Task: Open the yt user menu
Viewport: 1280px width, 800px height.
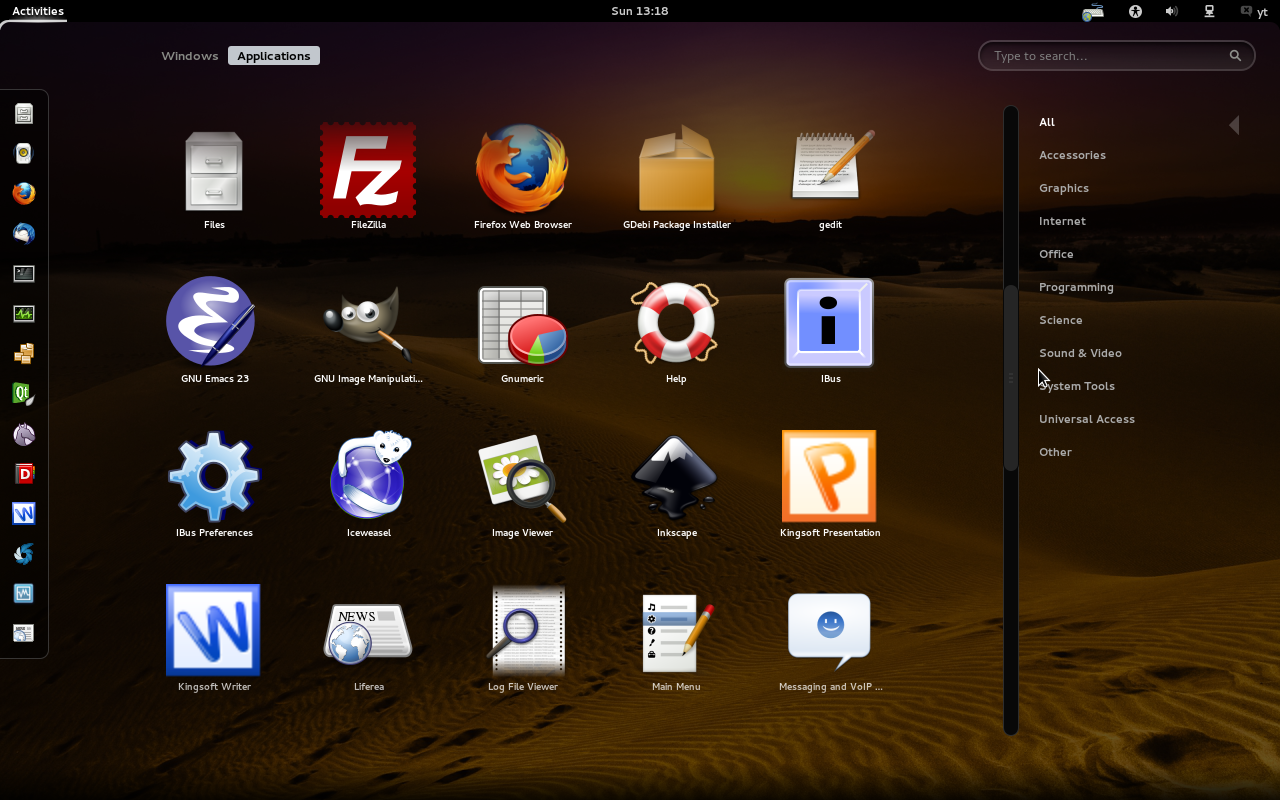Action: coord(1255,12)
